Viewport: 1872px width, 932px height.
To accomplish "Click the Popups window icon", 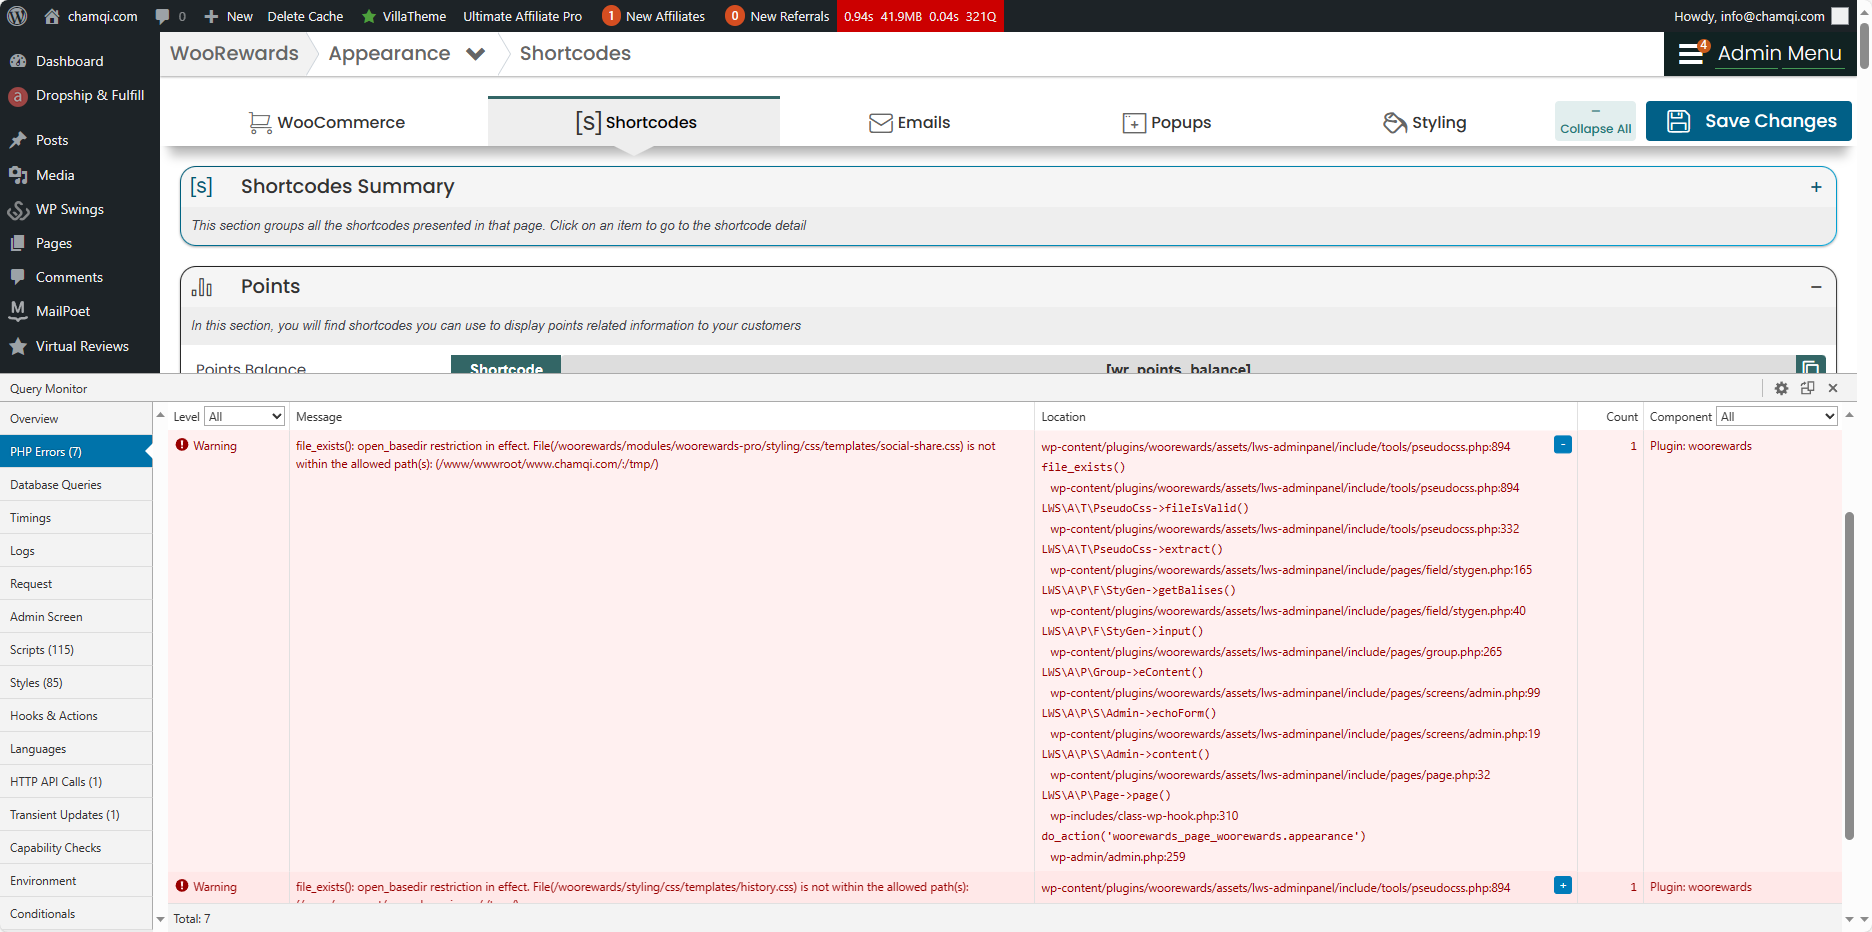I will click(1134, 123).
